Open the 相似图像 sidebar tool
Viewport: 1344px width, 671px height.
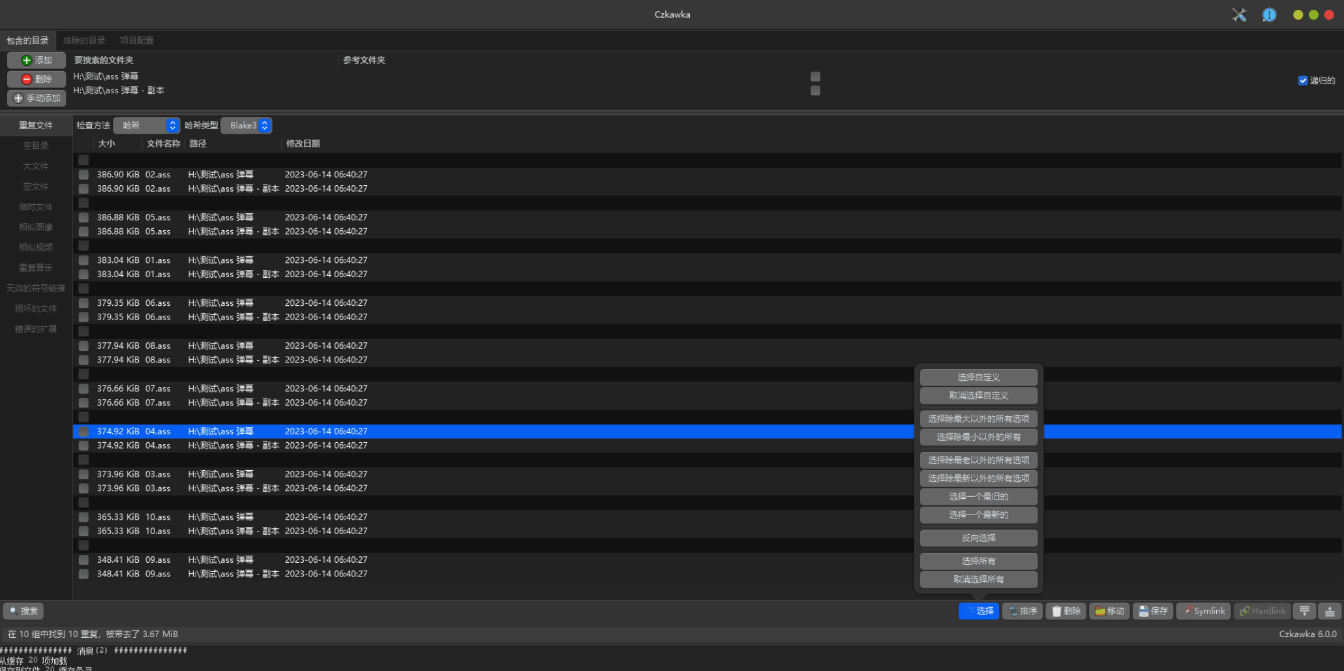(36, 227)
